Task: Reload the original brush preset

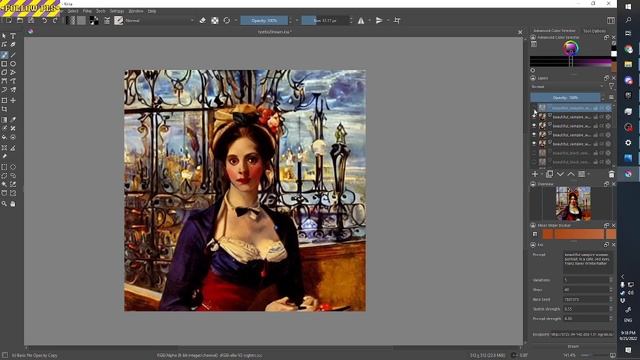Action: click(227, 20)
